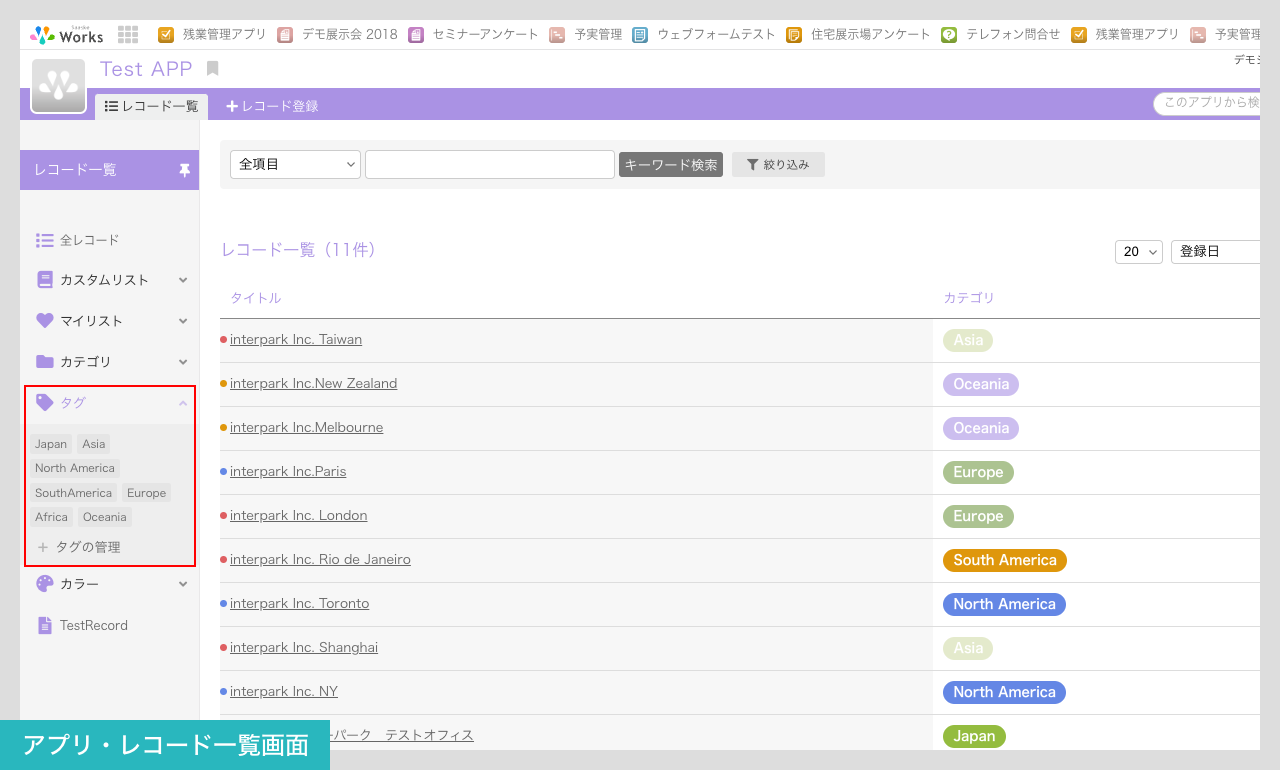Open the app grid launcher icon
The width and height of the screenshot is (1280, 770).
(128, 35)
